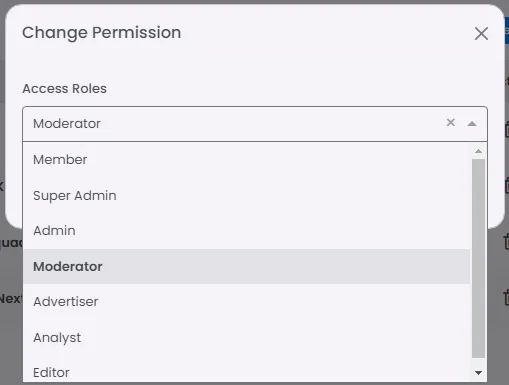Choose the Advertiser role

tap(246, 302)
